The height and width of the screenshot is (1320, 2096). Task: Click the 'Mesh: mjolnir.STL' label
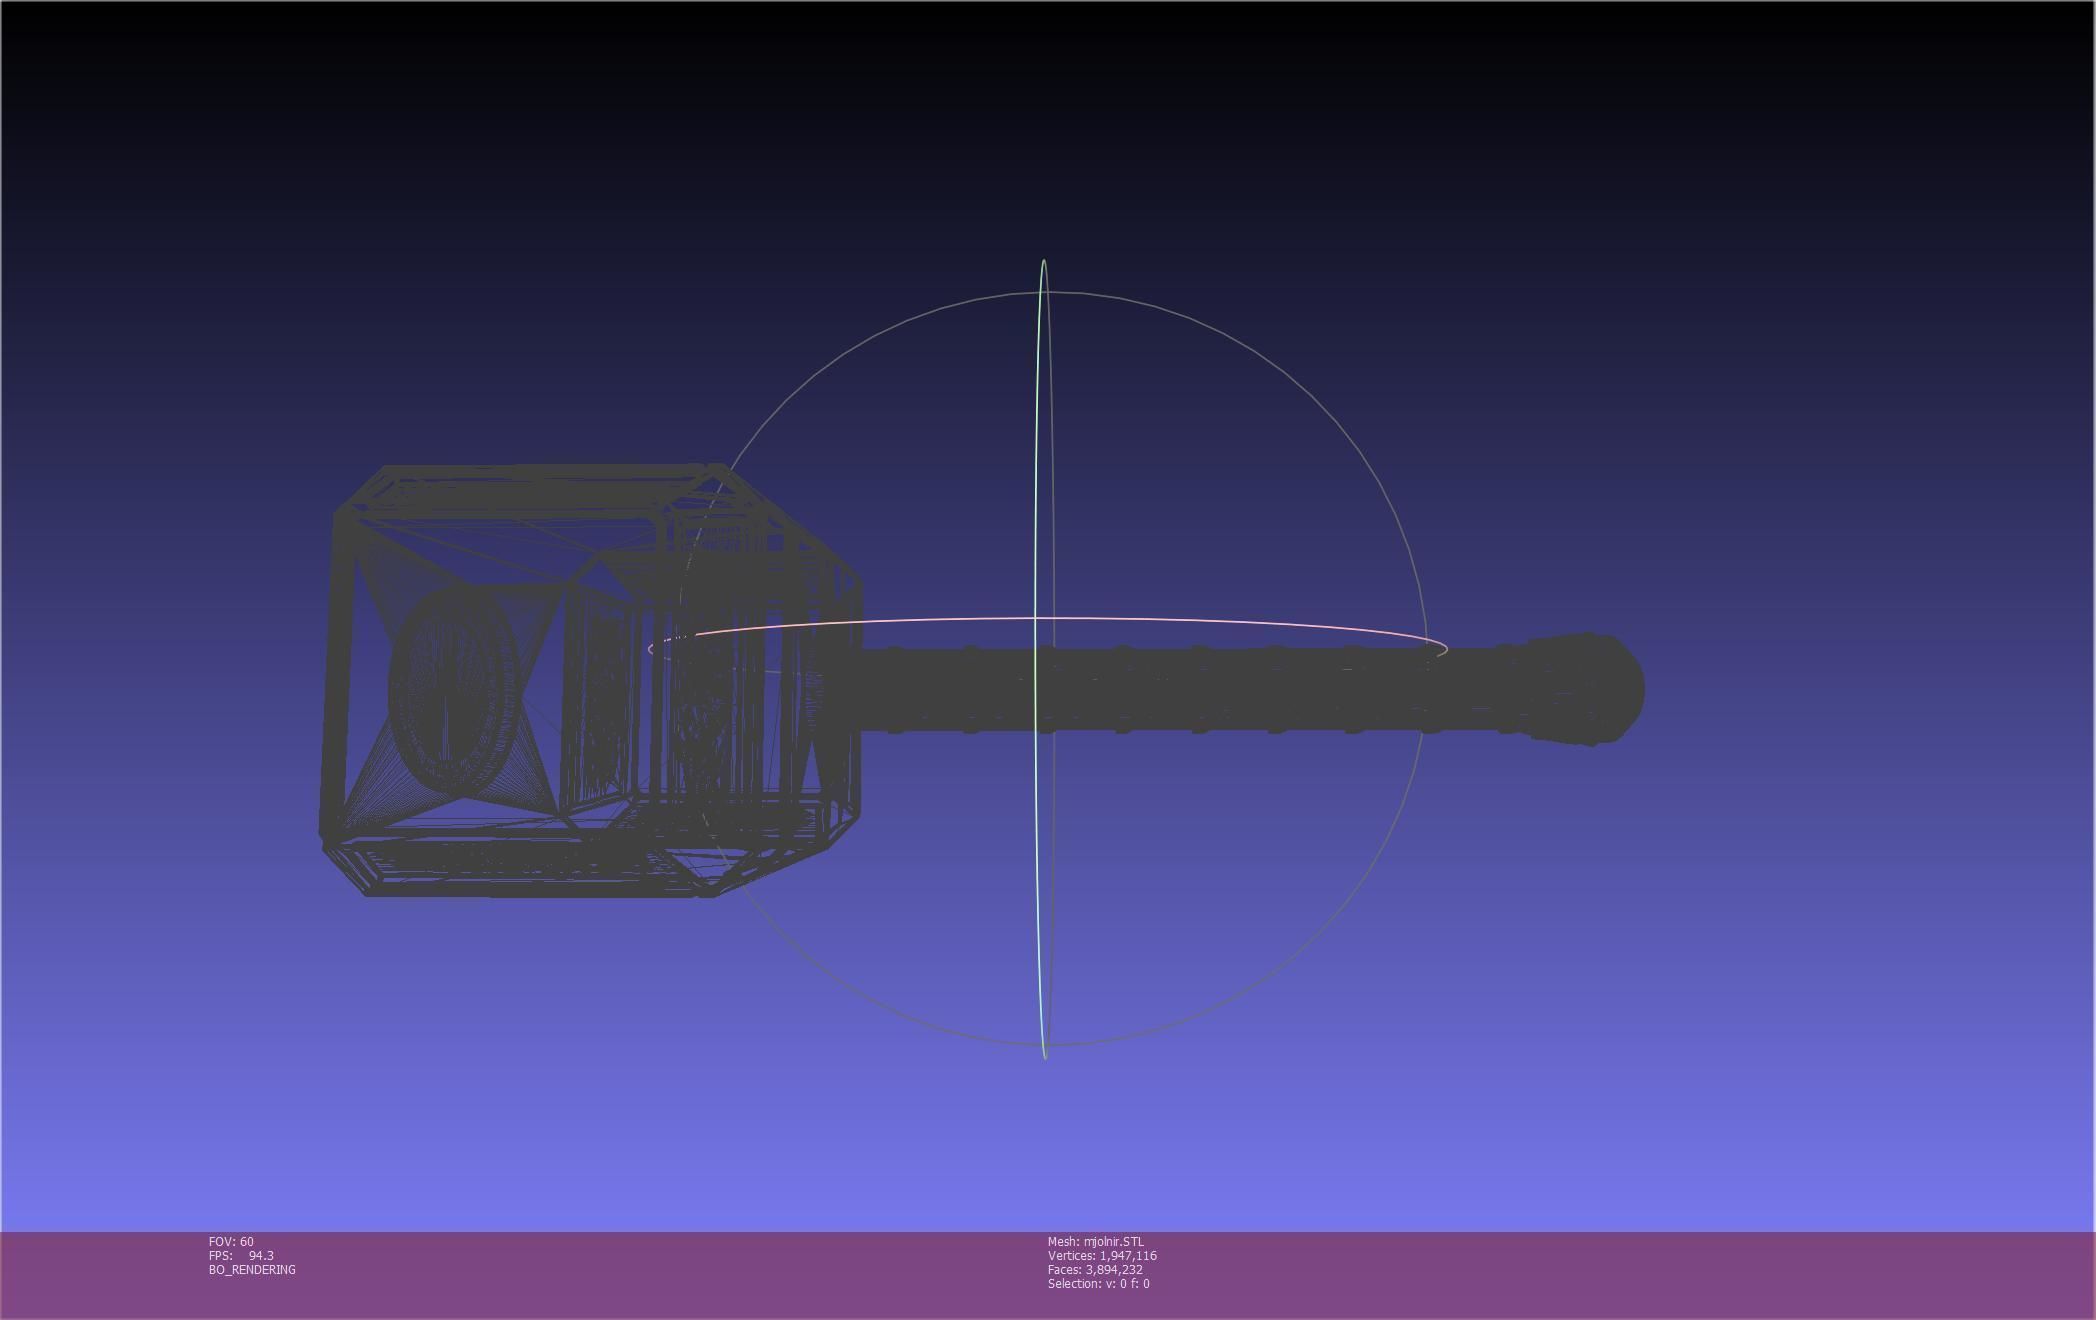coord(1096,1241)
